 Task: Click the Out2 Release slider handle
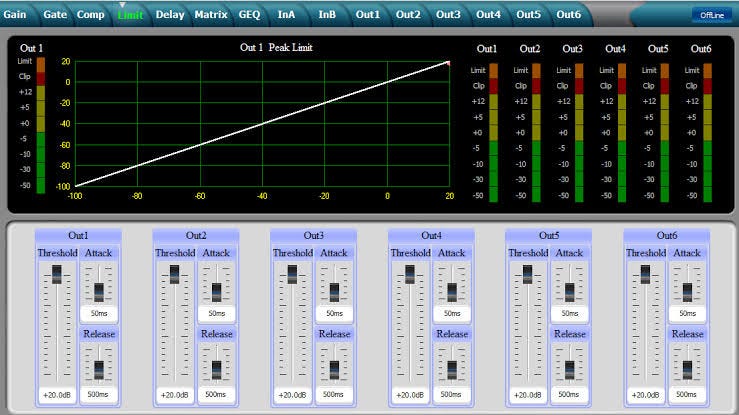point(216,370)
